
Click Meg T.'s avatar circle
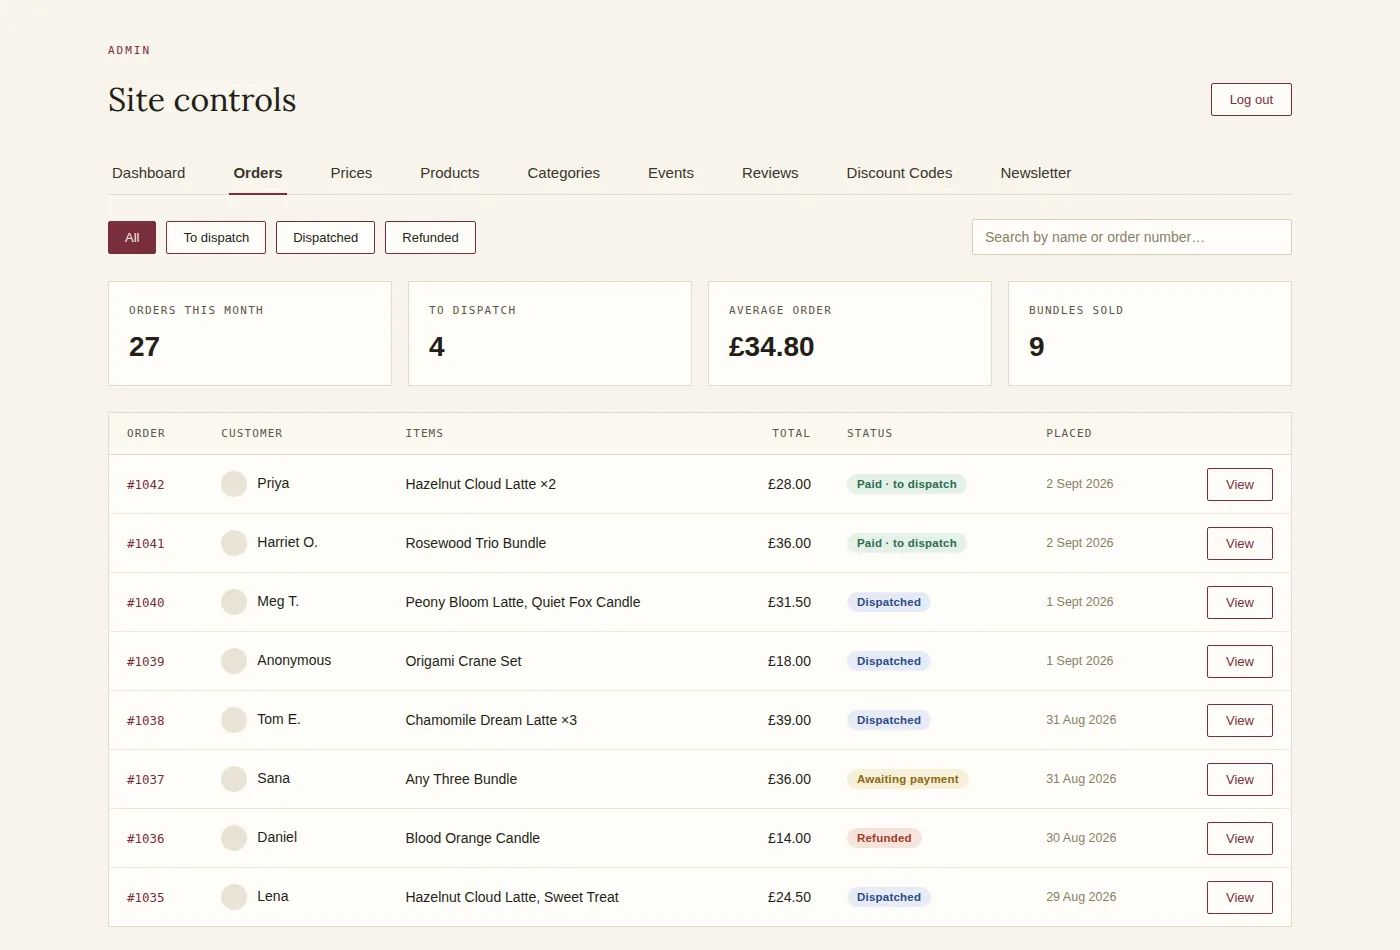point(234,602)
